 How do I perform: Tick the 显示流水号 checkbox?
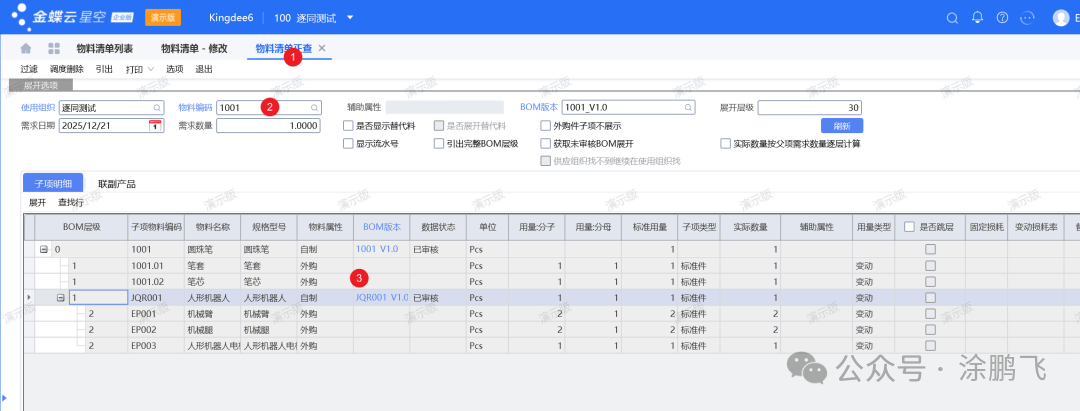pos(347,144)
